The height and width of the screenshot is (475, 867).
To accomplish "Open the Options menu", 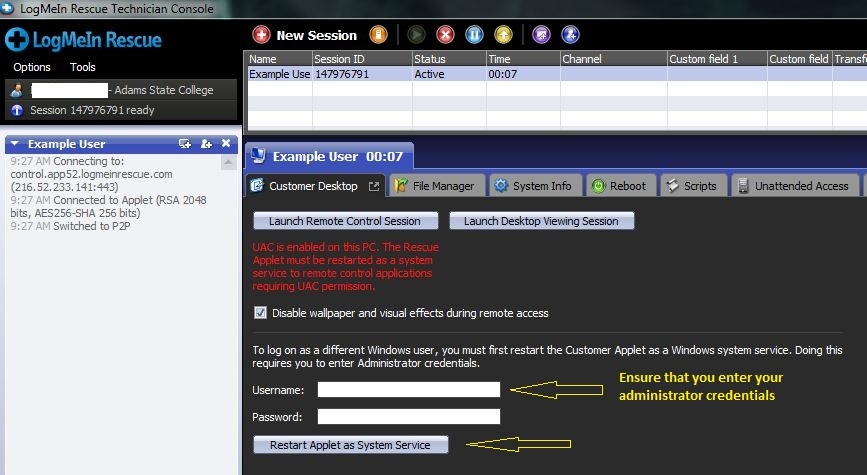I will coord(32,67).
